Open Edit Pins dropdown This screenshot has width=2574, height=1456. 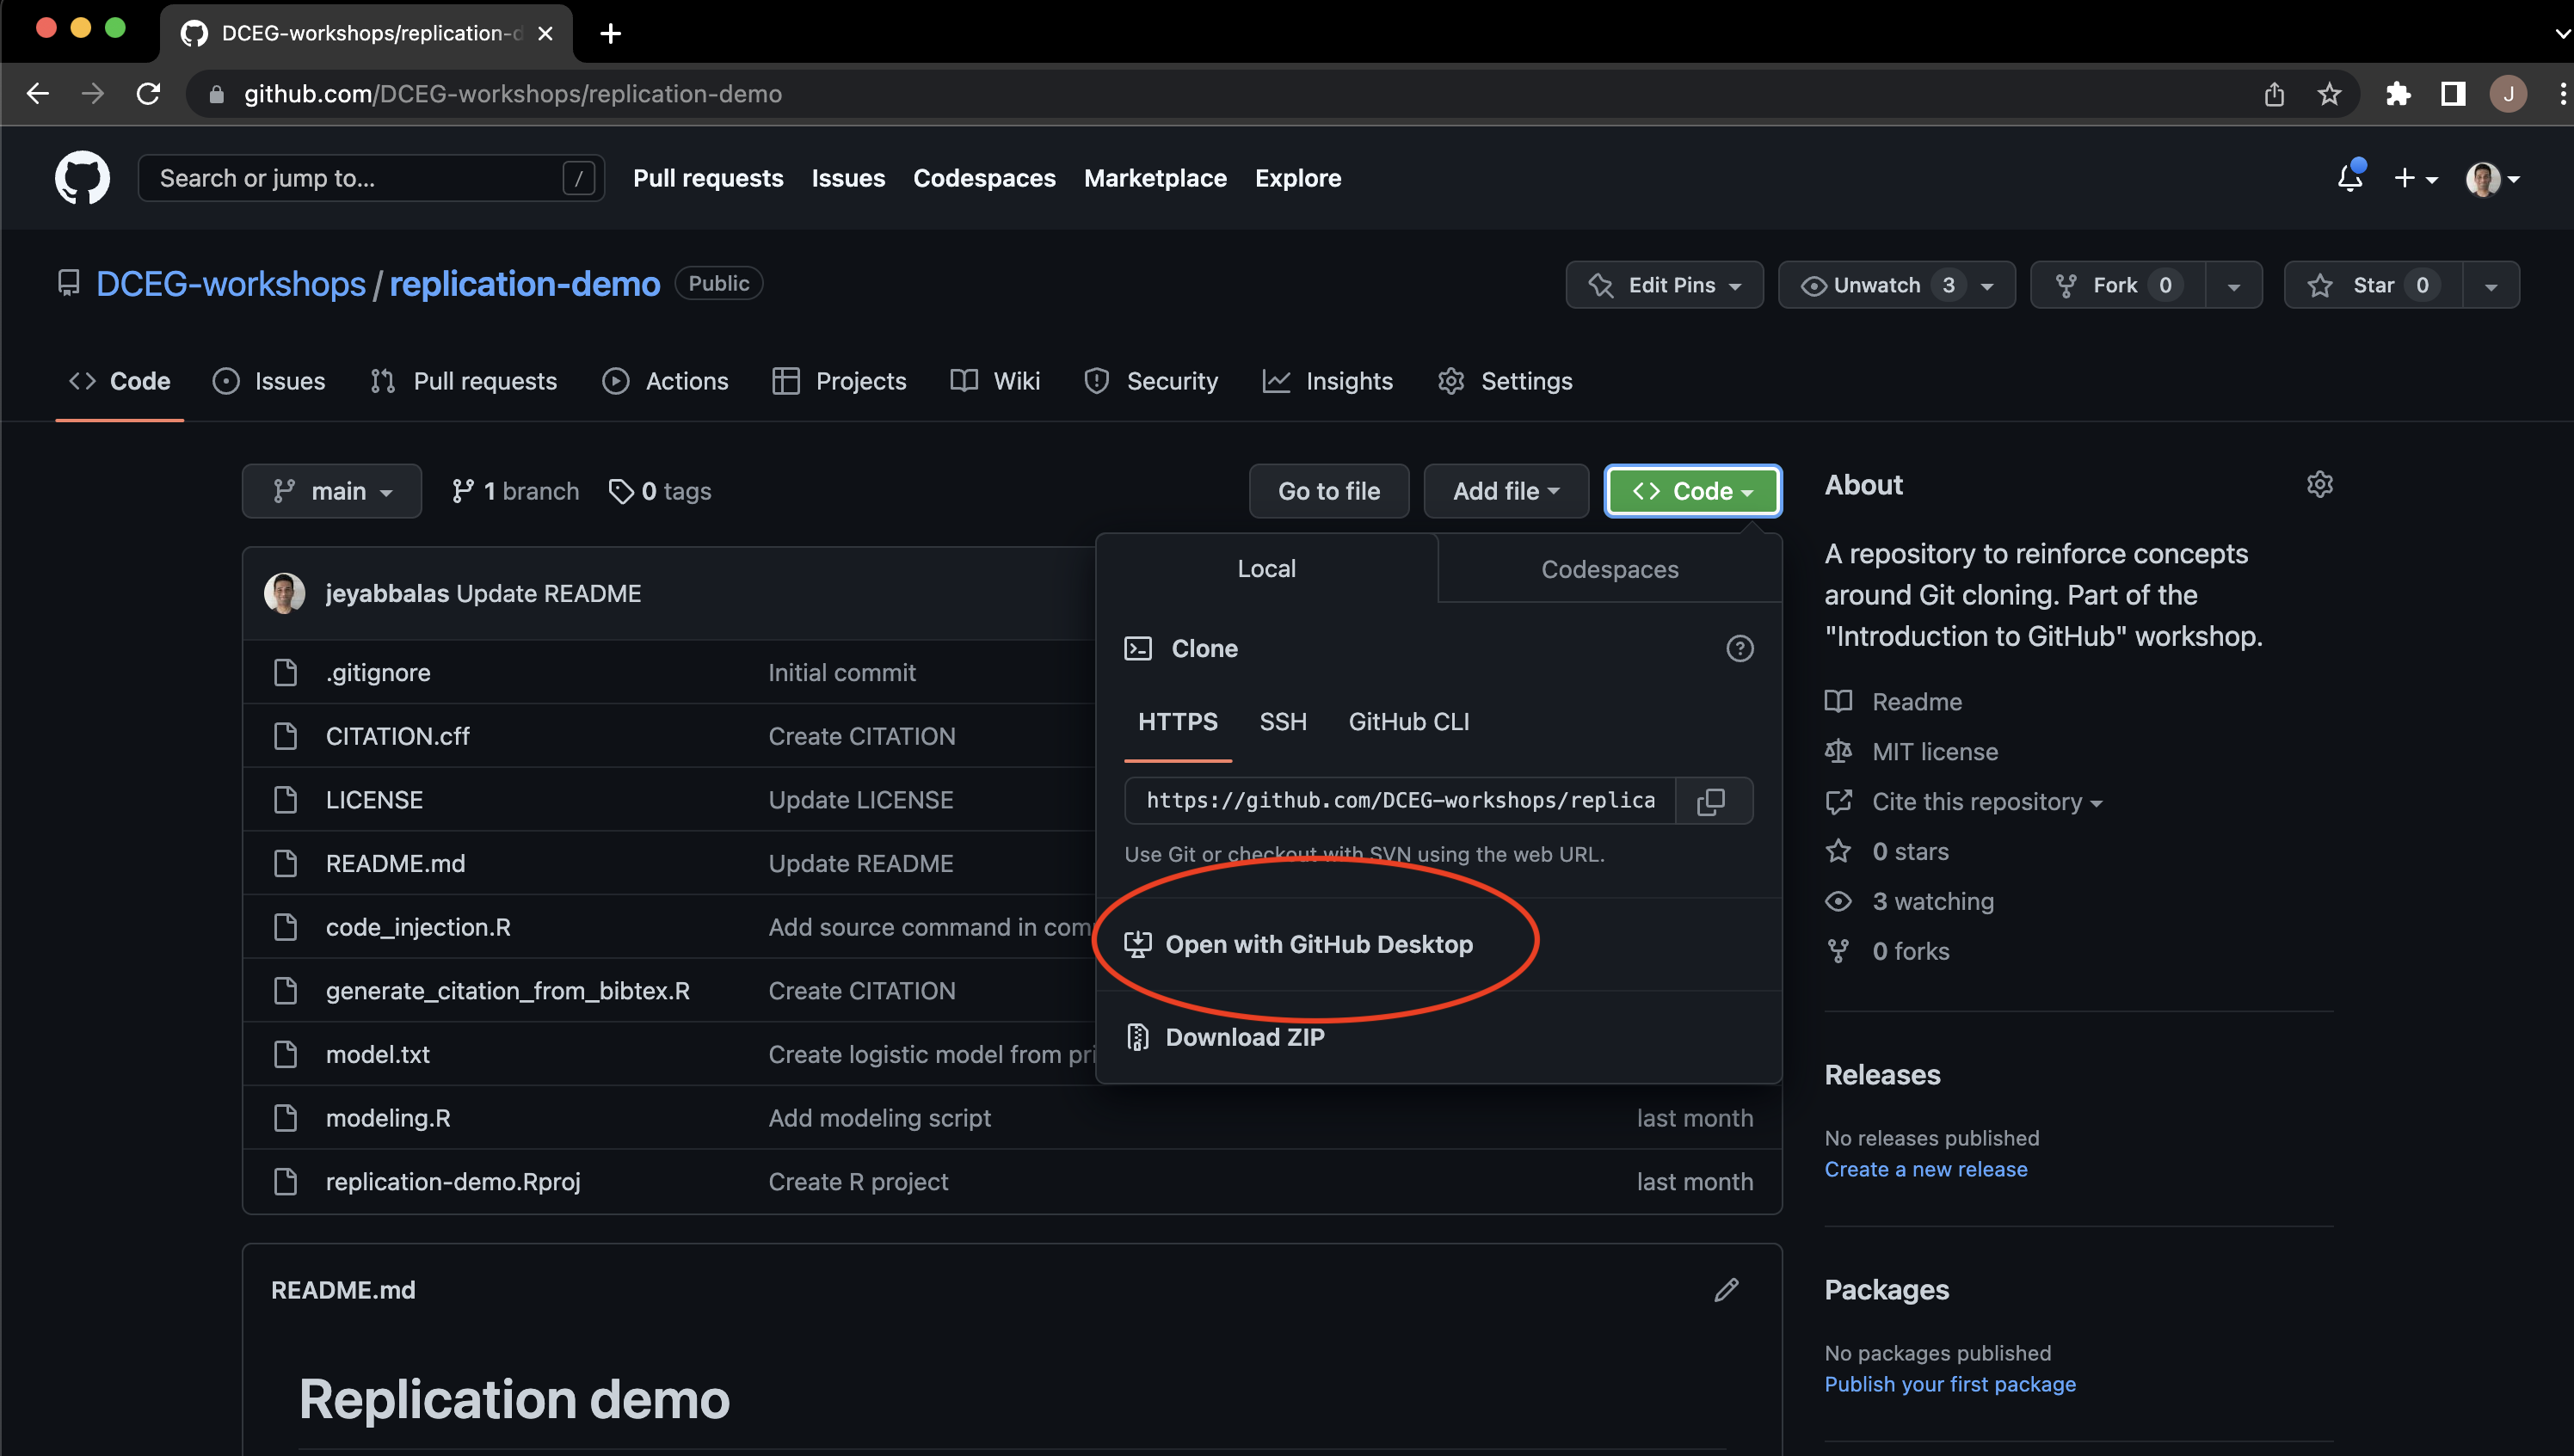point(1664,285)
